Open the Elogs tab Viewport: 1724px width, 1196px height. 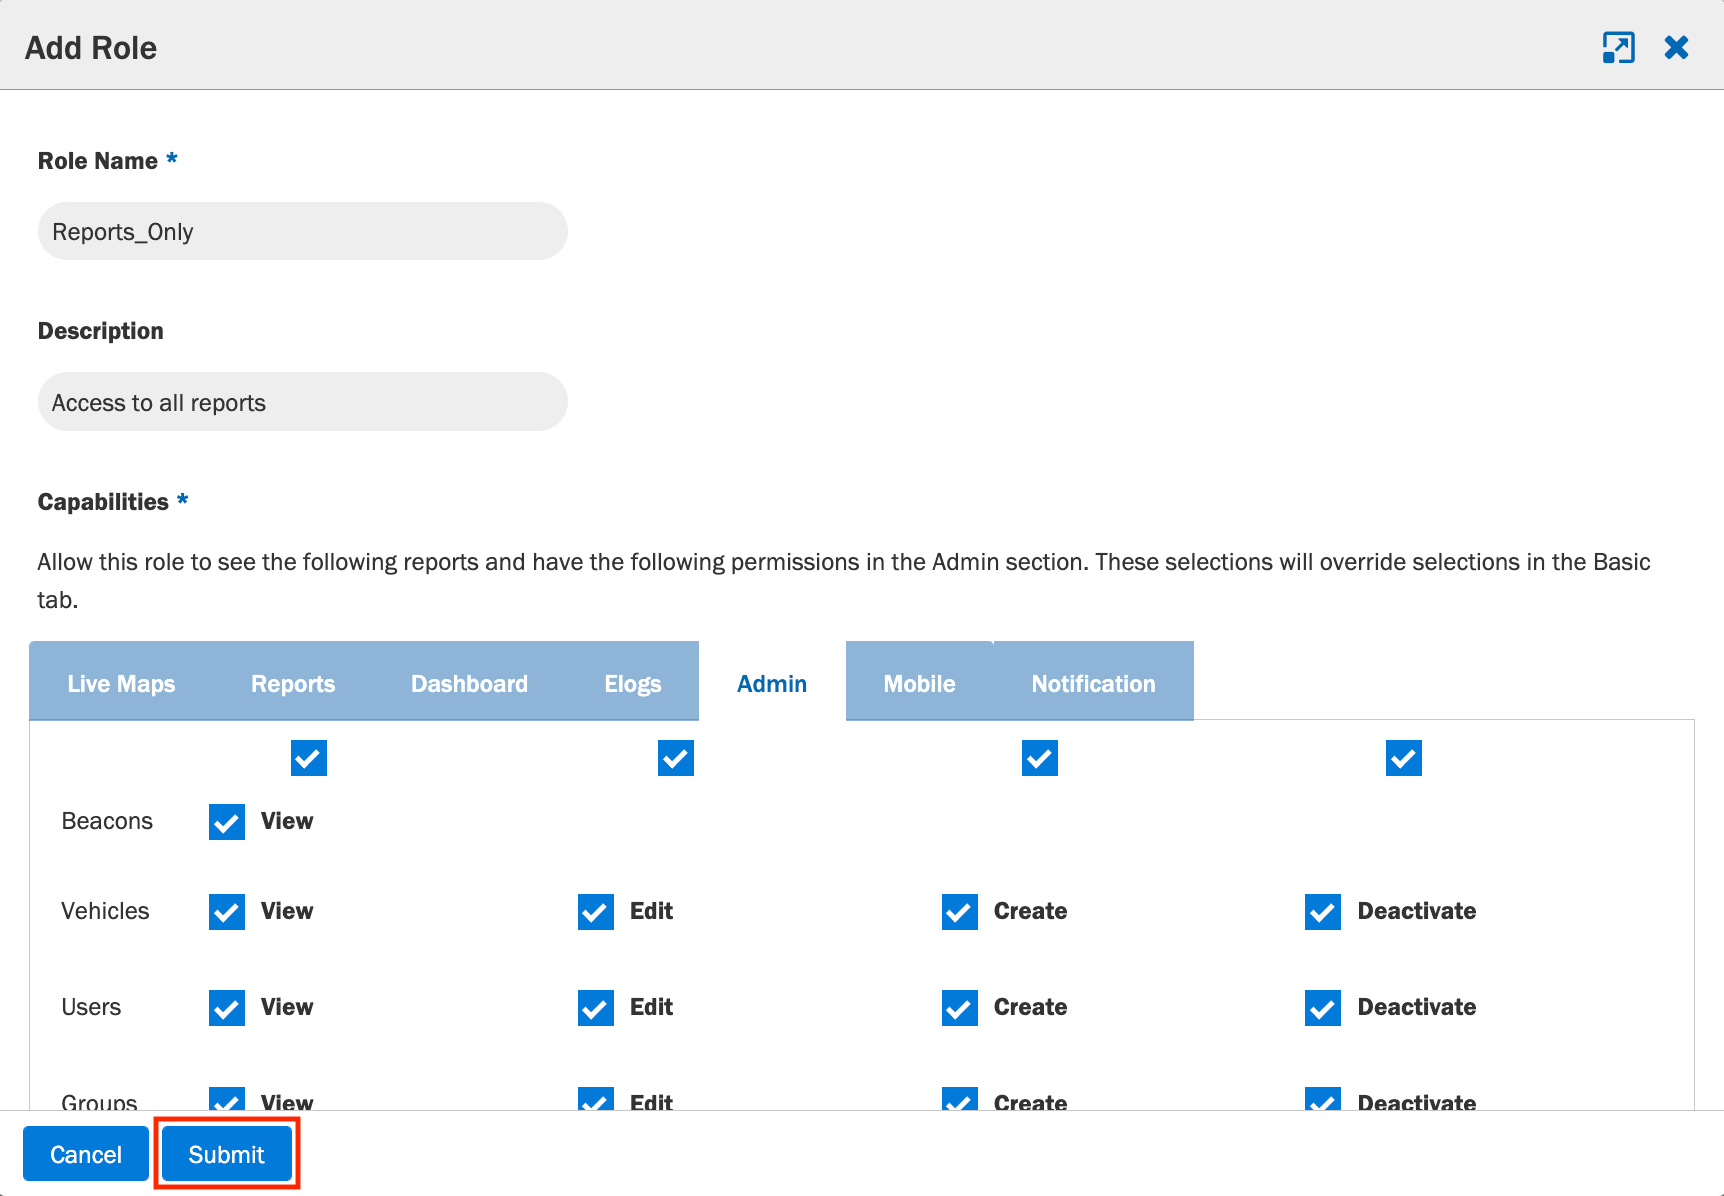click(633, 683)
